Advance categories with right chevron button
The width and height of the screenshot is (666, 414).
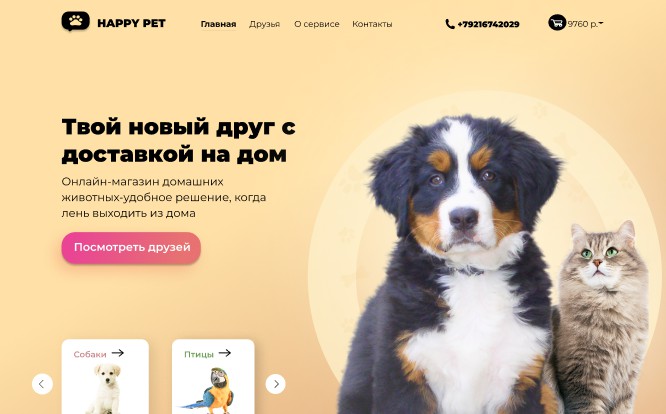click(x=276, y=384)
